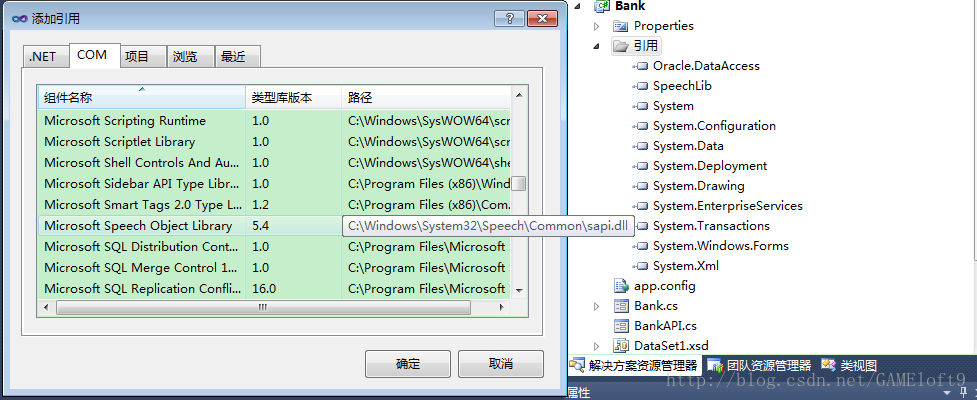
Task: Click the DataSet1.xsd dataset icon
Action: tap(621, 346)
